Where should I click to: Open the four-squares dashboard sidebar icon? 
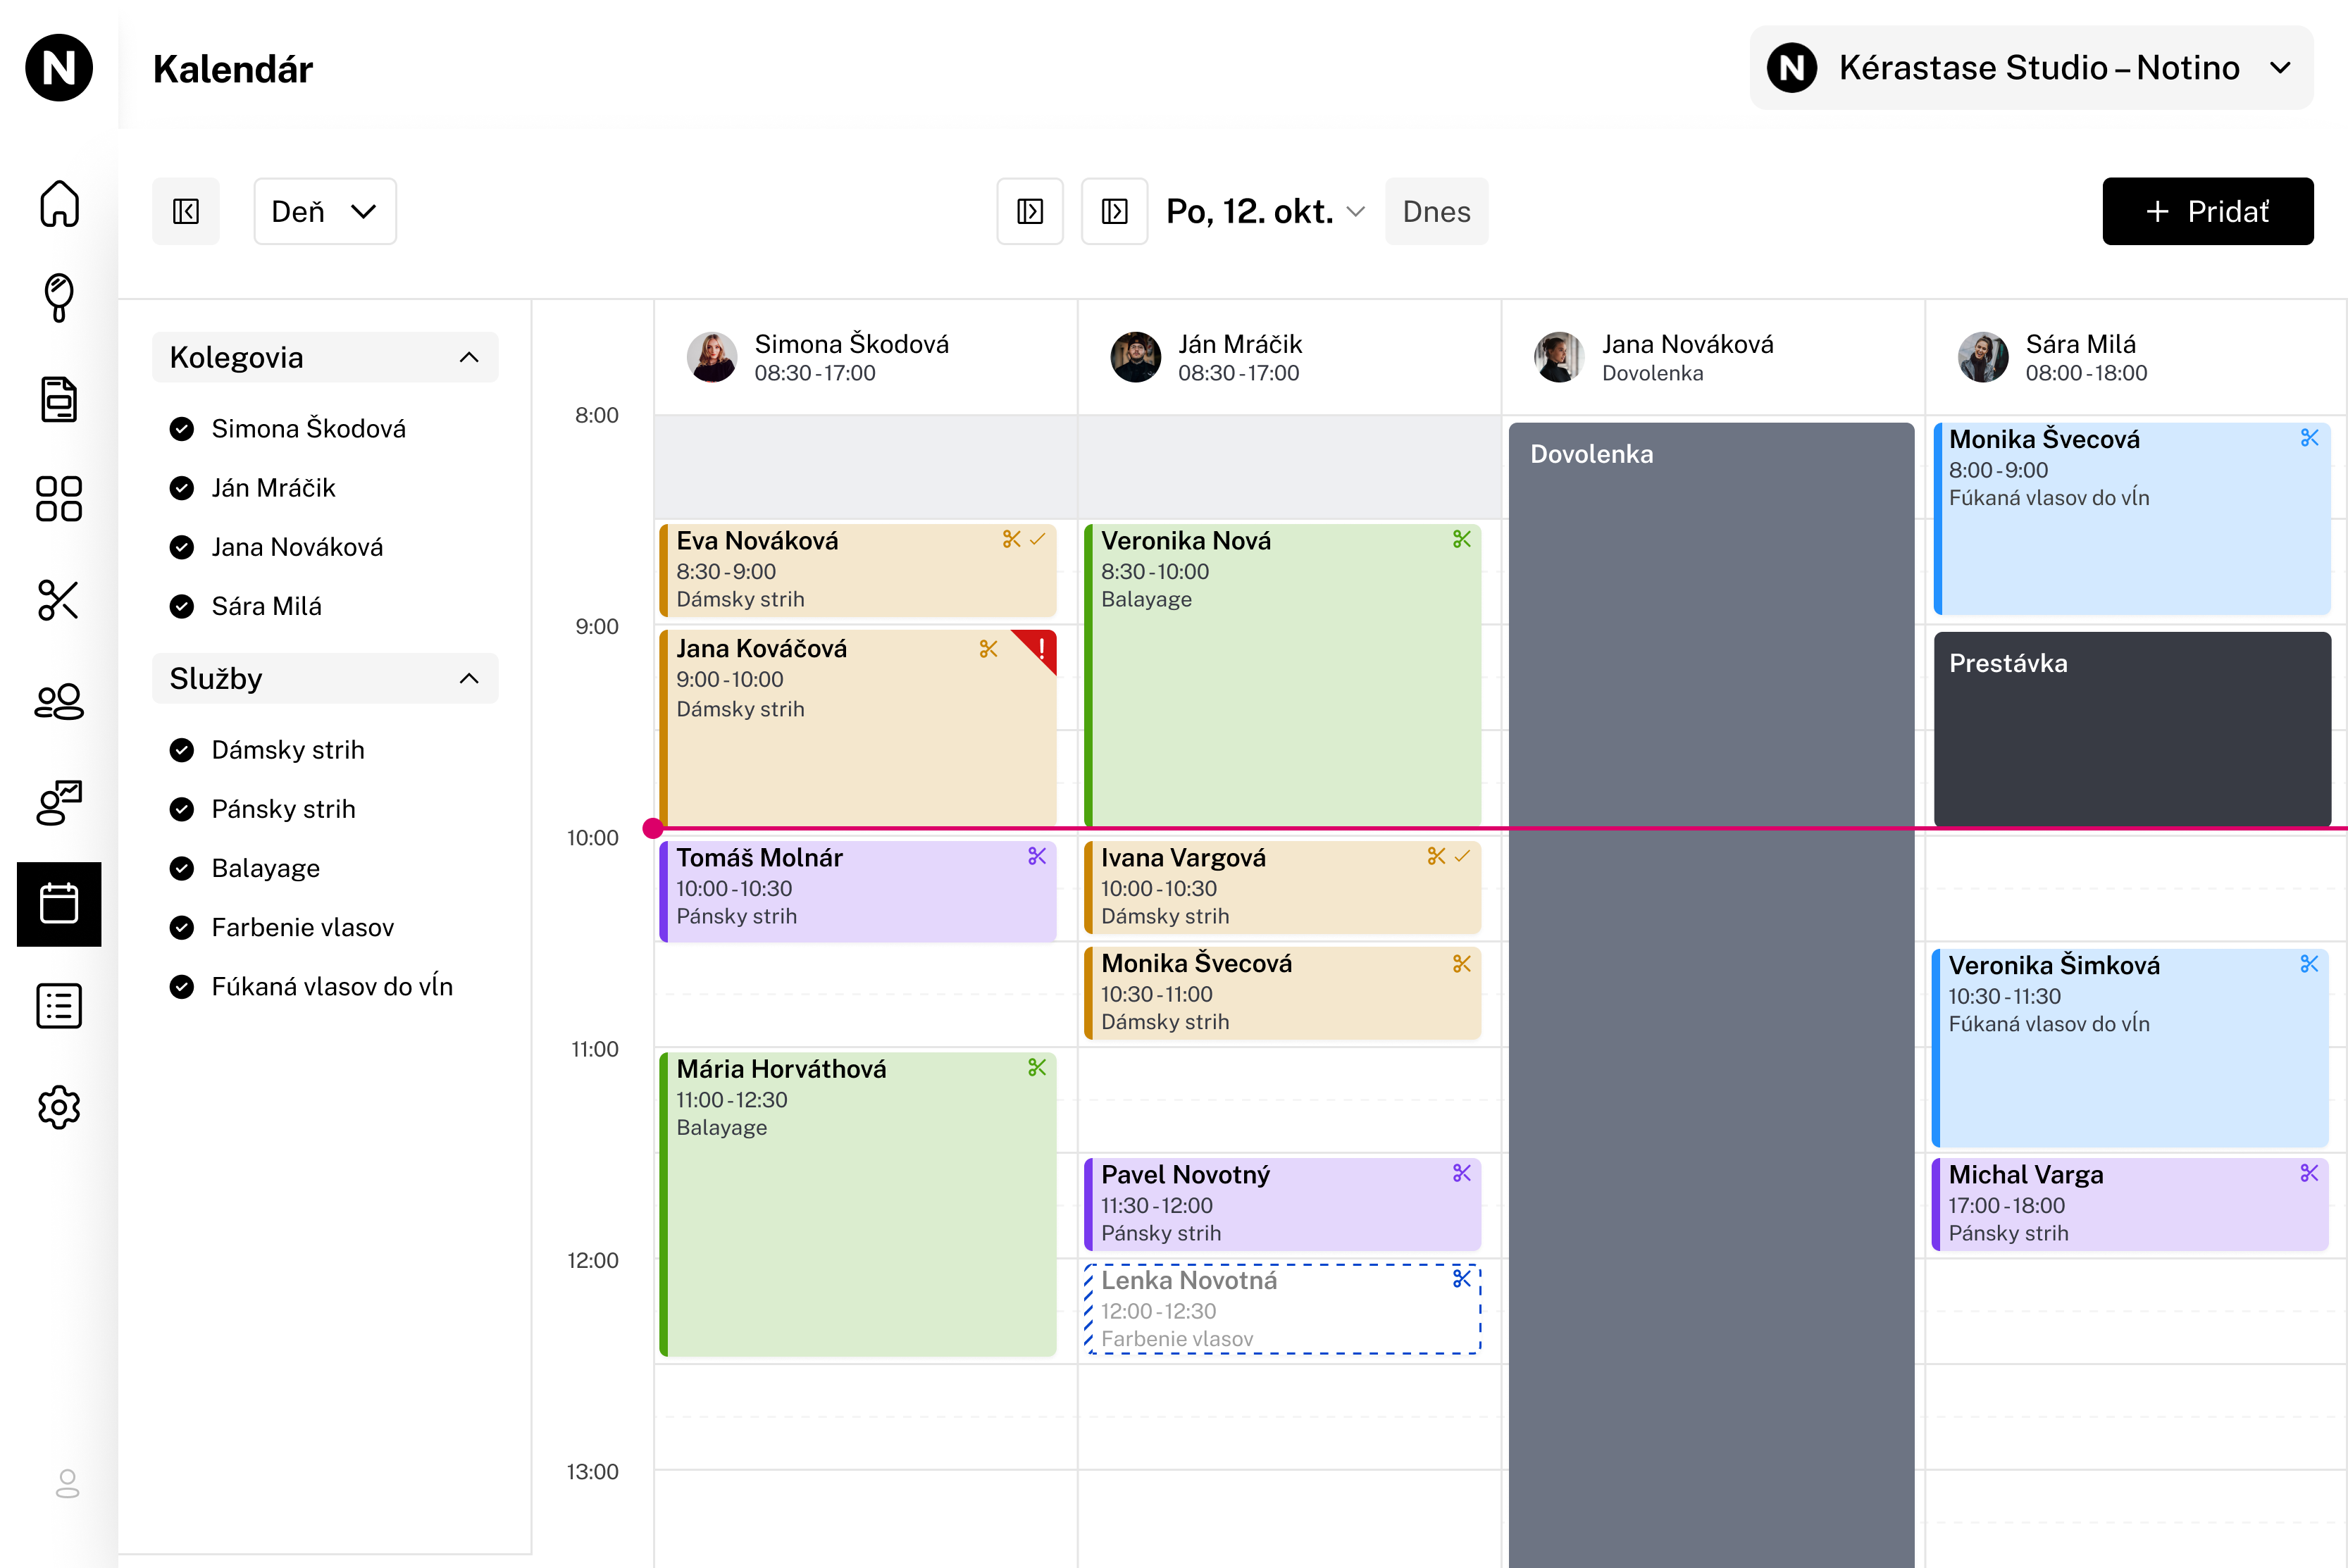[x=59, y=498]
